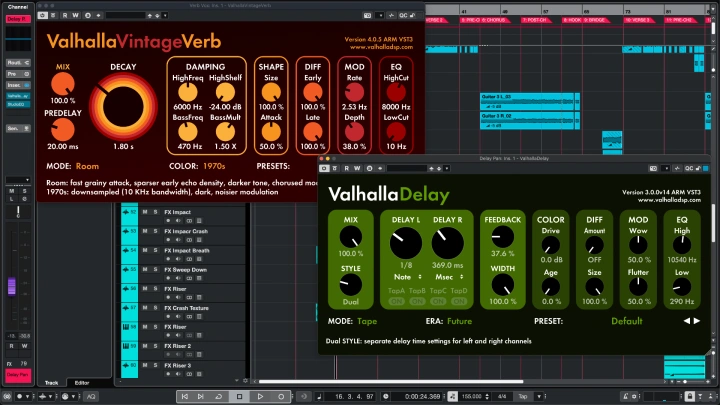Toggle the transport Cycle loop button

[x=219, y=396]
